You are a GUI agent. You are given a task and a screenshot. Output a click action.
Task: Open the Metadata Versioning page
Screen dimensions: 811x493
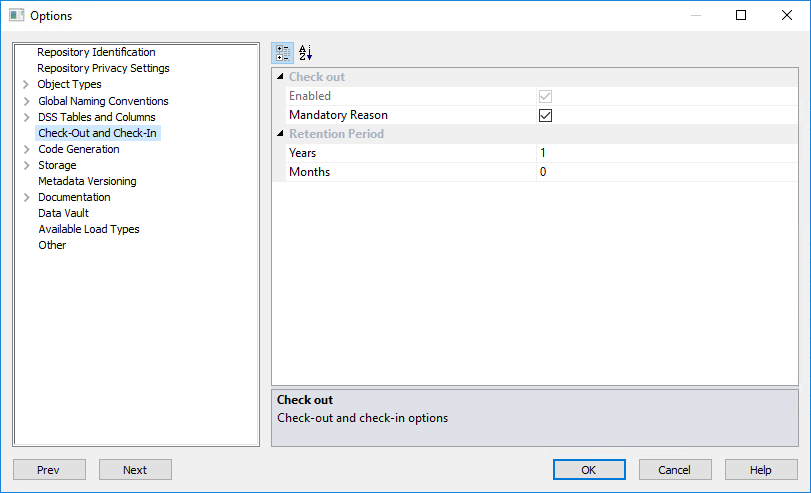87,181
